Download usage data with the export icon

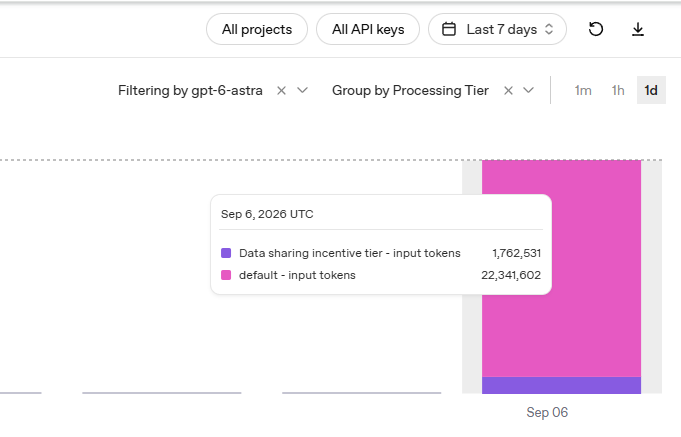pos(638,29)
